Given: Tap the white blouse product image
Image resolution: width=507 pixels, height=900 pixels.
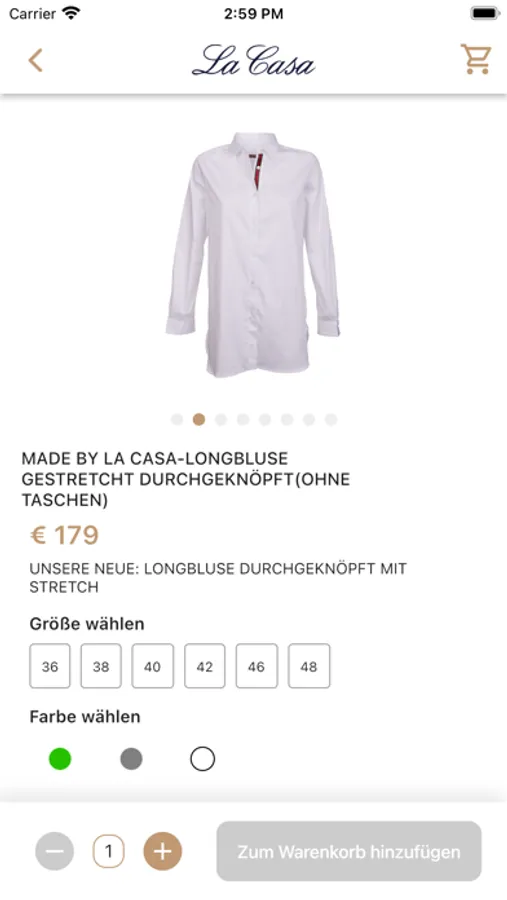Looking at the screenshot, I should pyautogui.click(x=253, y=255).
